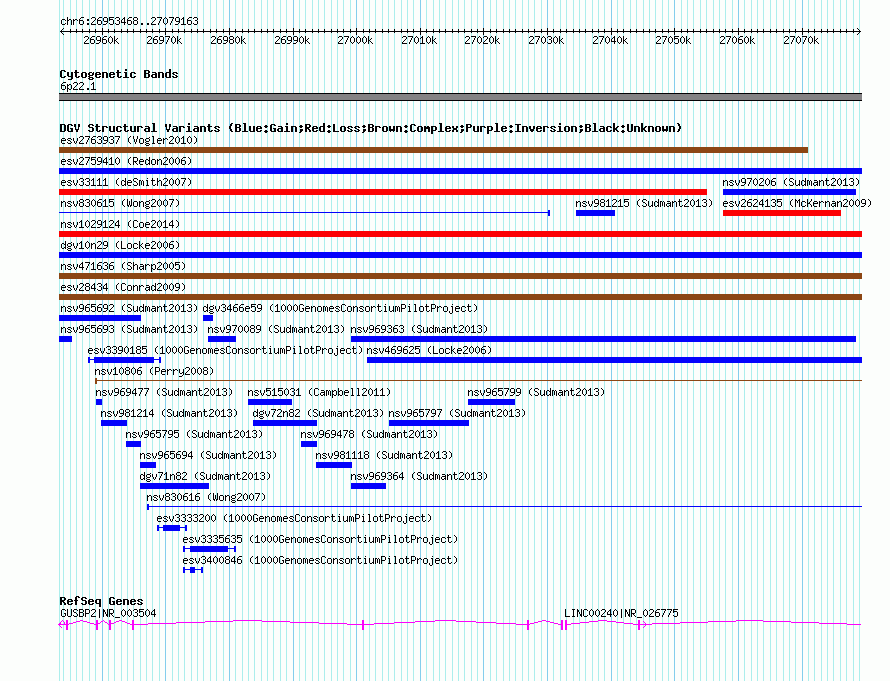The width and height of the screenshot is (890, 681).
Task: Open nsv965694 (Sudmant2013) variant
Action: pyautogui.click(x=208, y=455)
